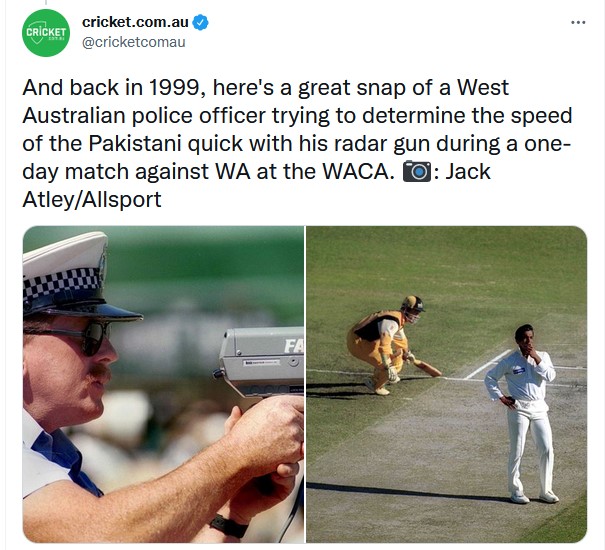Click the officer's wristwatch in photo

click(229, 526)
